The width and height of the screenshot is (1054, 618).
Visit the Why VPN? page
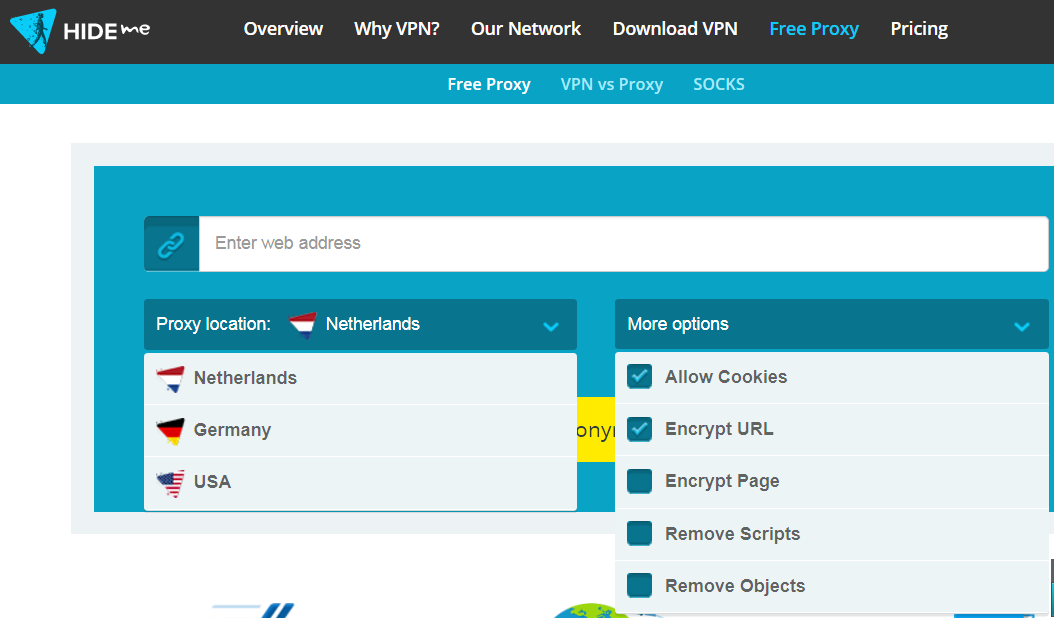397,29
